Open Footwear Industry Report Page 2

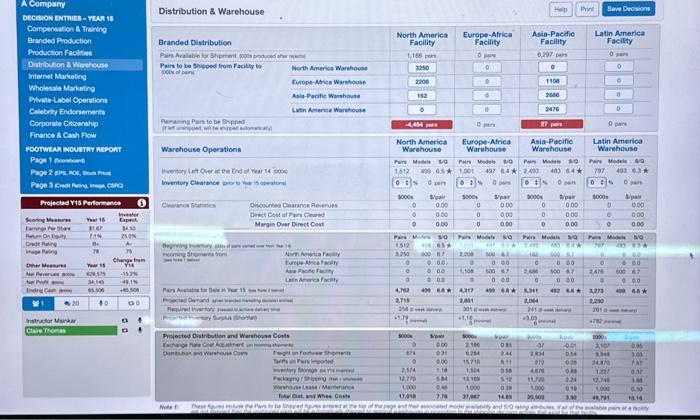pyautogui.click(x=71, y=173)
